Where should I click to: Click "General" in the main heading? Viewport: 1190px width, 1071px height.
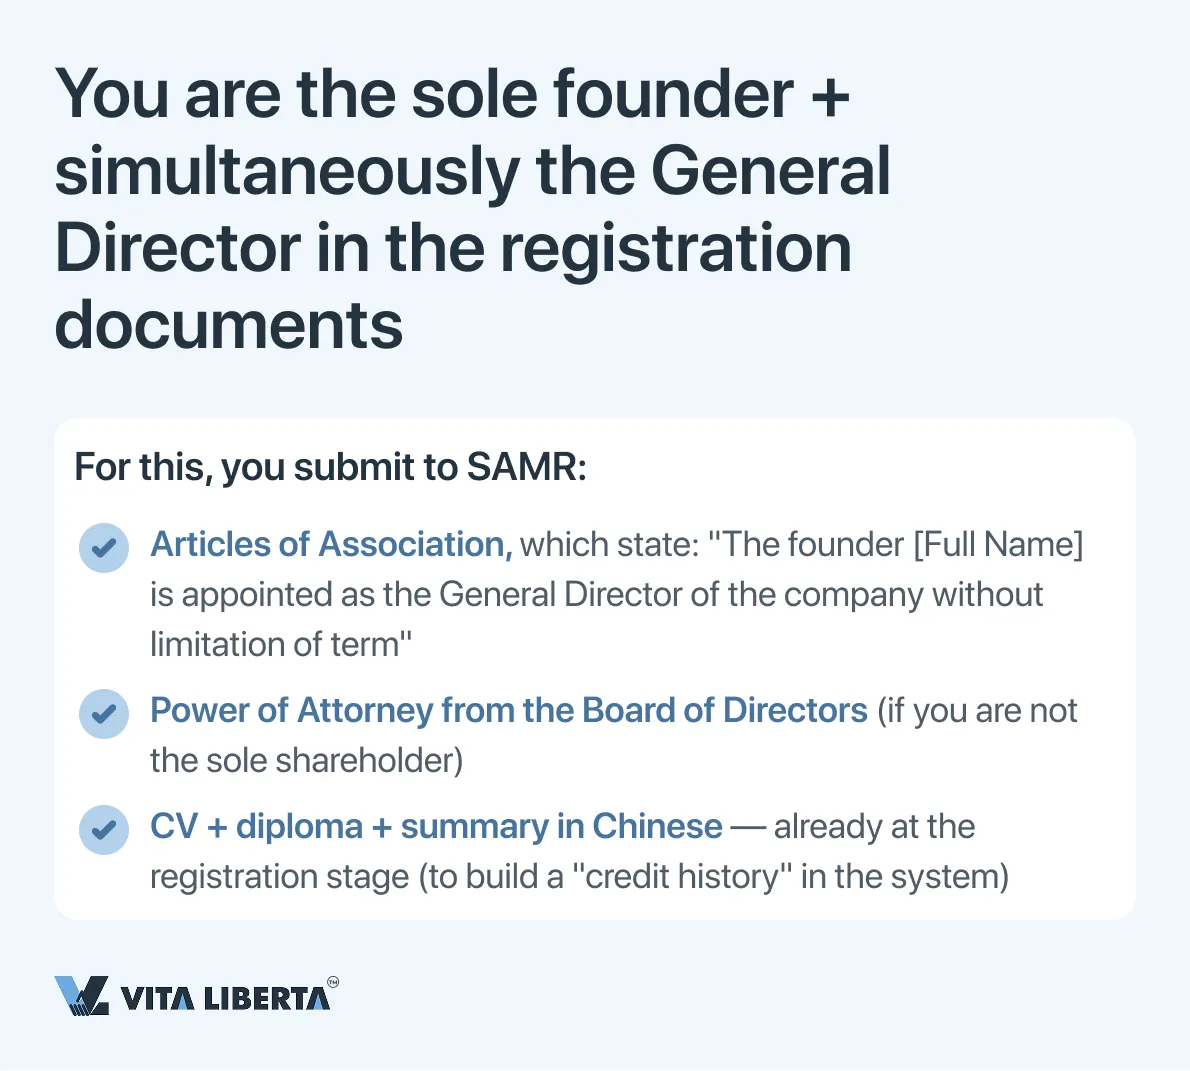(x=771, y=171)
